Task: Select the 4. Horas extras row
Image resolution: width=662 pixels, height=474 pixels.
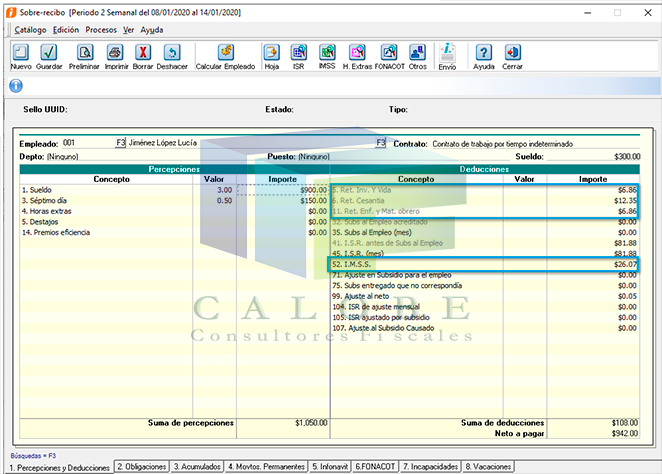Action: (x=174, y=211)
